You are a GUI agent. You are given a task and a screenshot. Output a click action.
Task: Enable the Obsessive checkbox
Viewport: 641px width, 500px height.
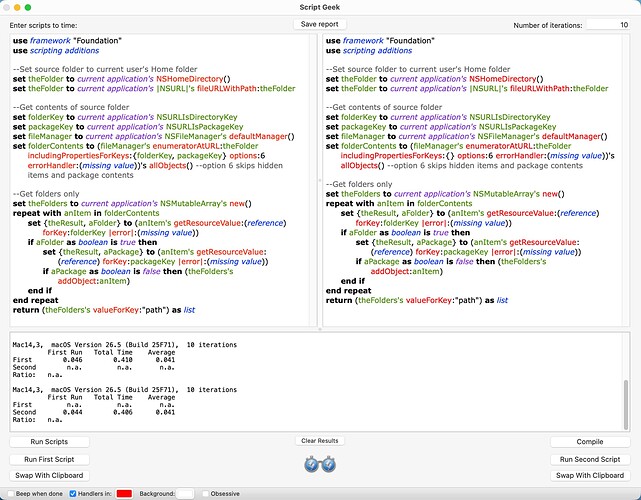[x=206, y=493]
